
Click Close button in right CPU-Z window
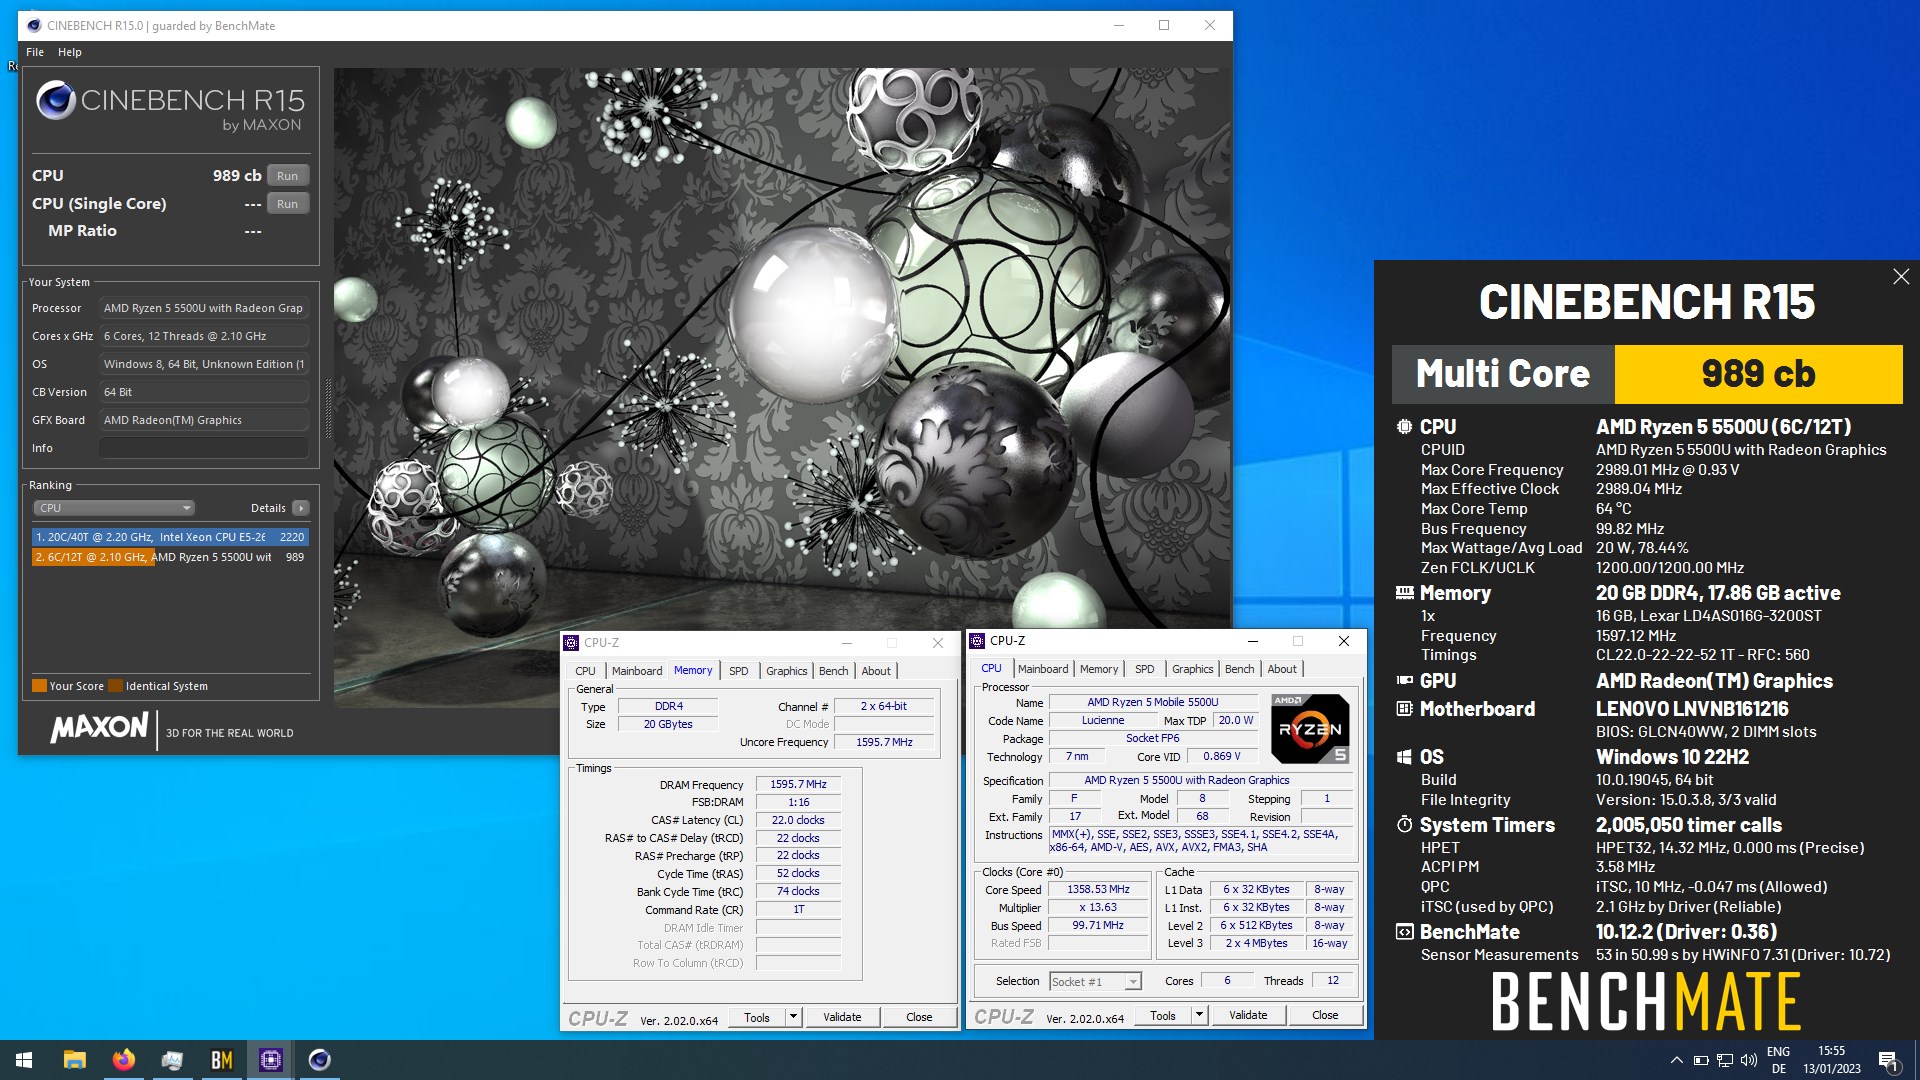point(1325,1015)
